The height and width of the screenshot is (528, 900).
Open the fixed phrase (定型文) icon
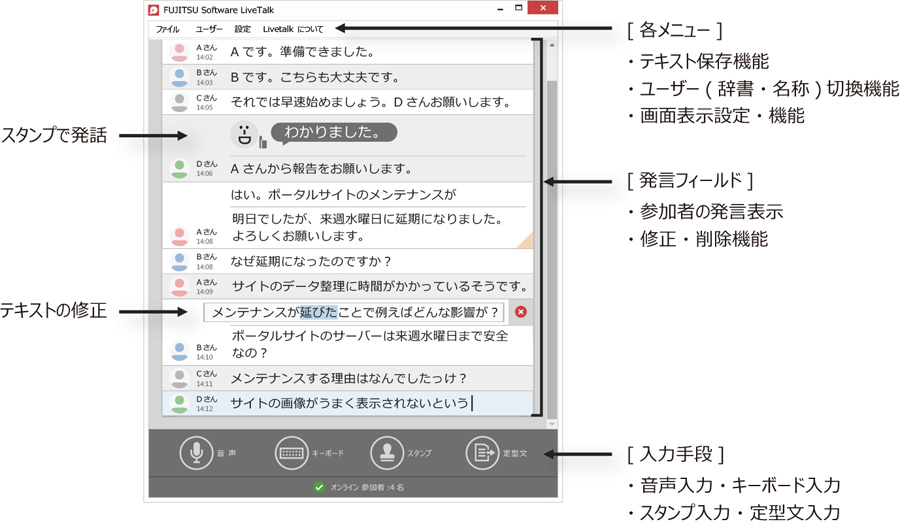click(x=482, y=453)
